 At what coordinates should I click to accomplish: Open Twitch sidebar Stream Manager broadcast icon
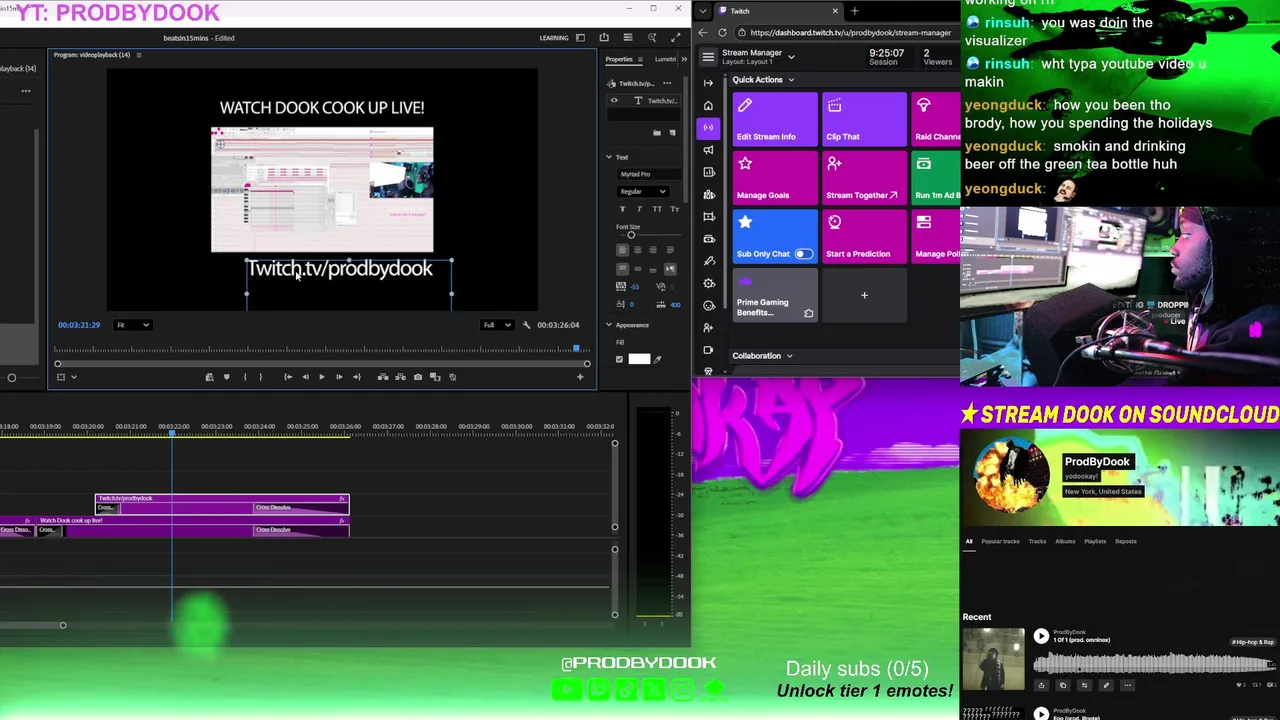coord(709,127)
